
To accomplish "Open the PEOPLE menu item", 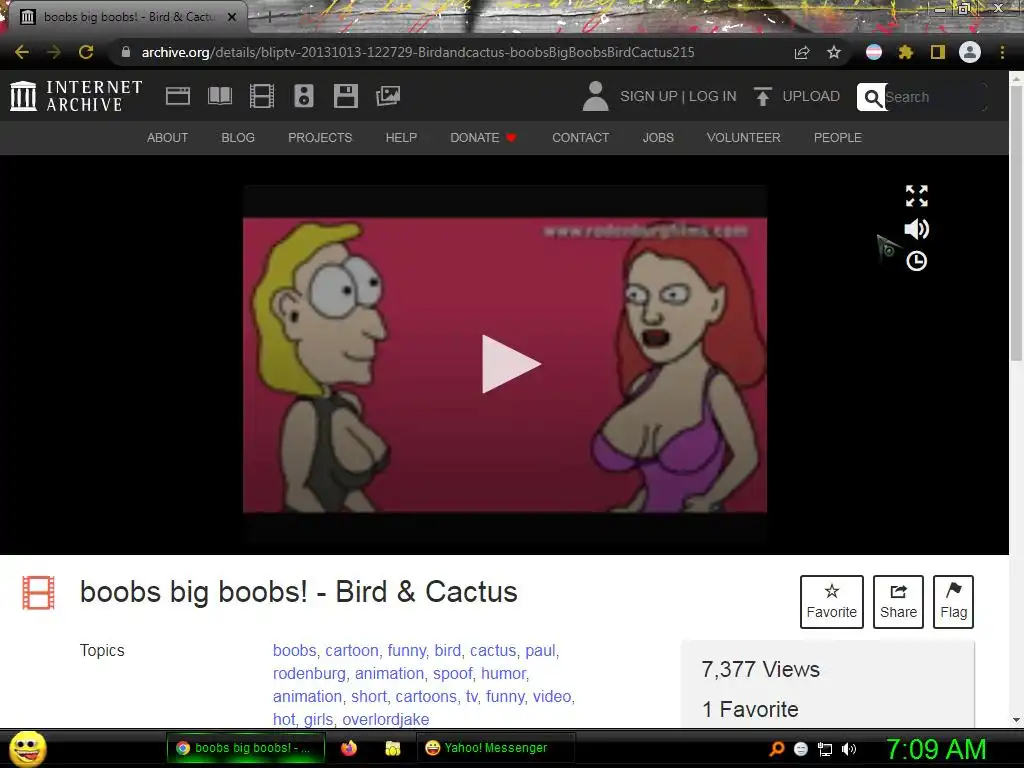I will coord(838,138).
